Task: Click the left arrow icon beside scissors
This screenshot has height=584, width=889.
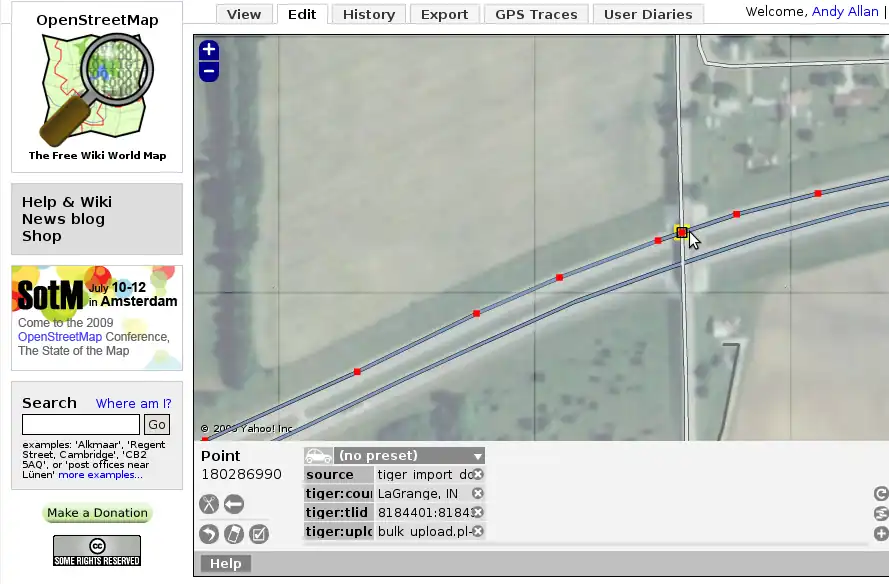Action: tap(234, 504)
